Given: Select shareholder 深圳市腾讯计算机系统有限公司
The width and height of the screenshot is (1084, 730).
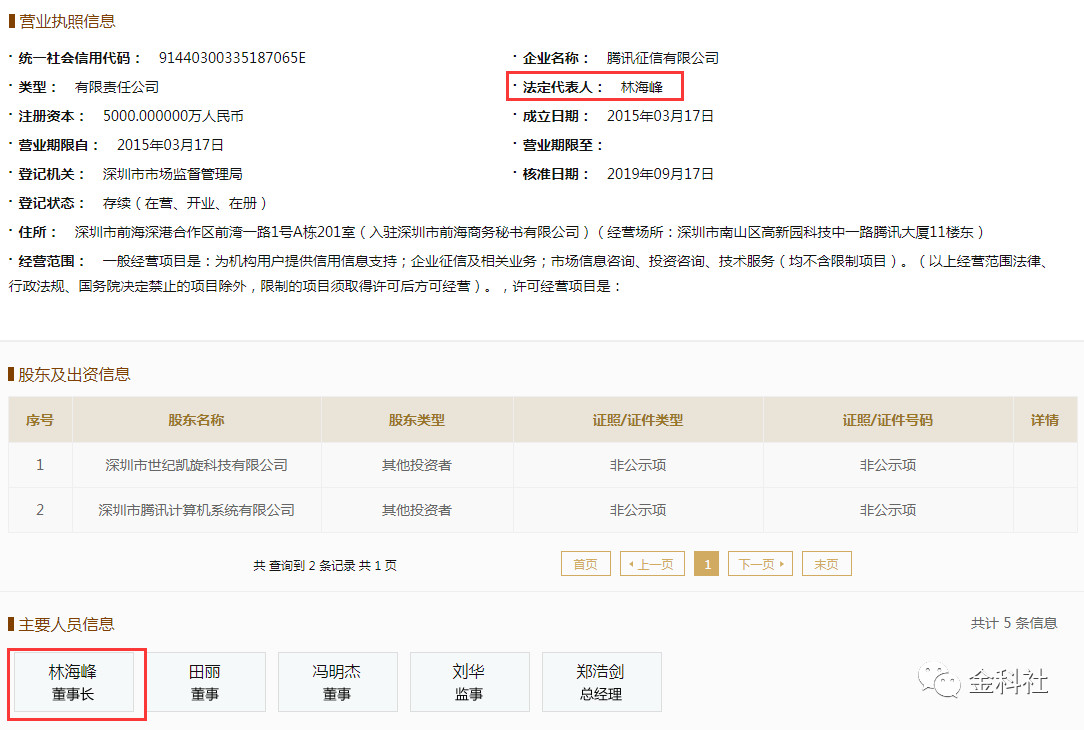Looking at the screenshot, I should (x=196, y=510).
